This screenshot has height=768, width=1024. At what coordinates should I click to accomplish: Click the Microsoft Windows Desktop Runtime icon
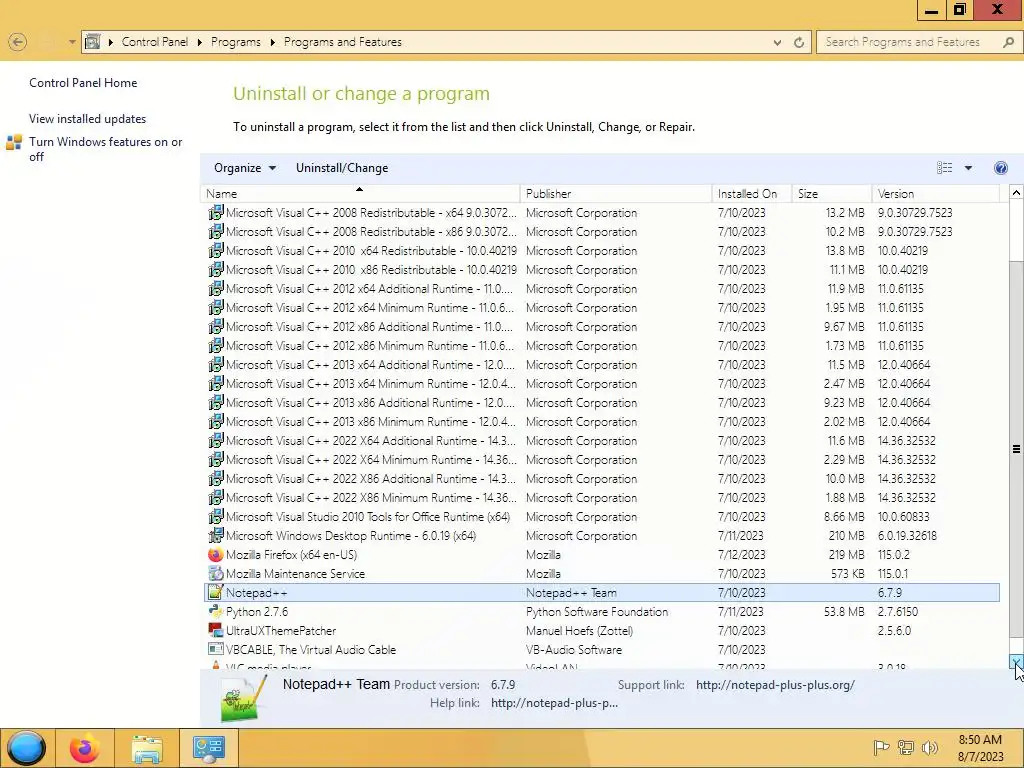[215, 536]
